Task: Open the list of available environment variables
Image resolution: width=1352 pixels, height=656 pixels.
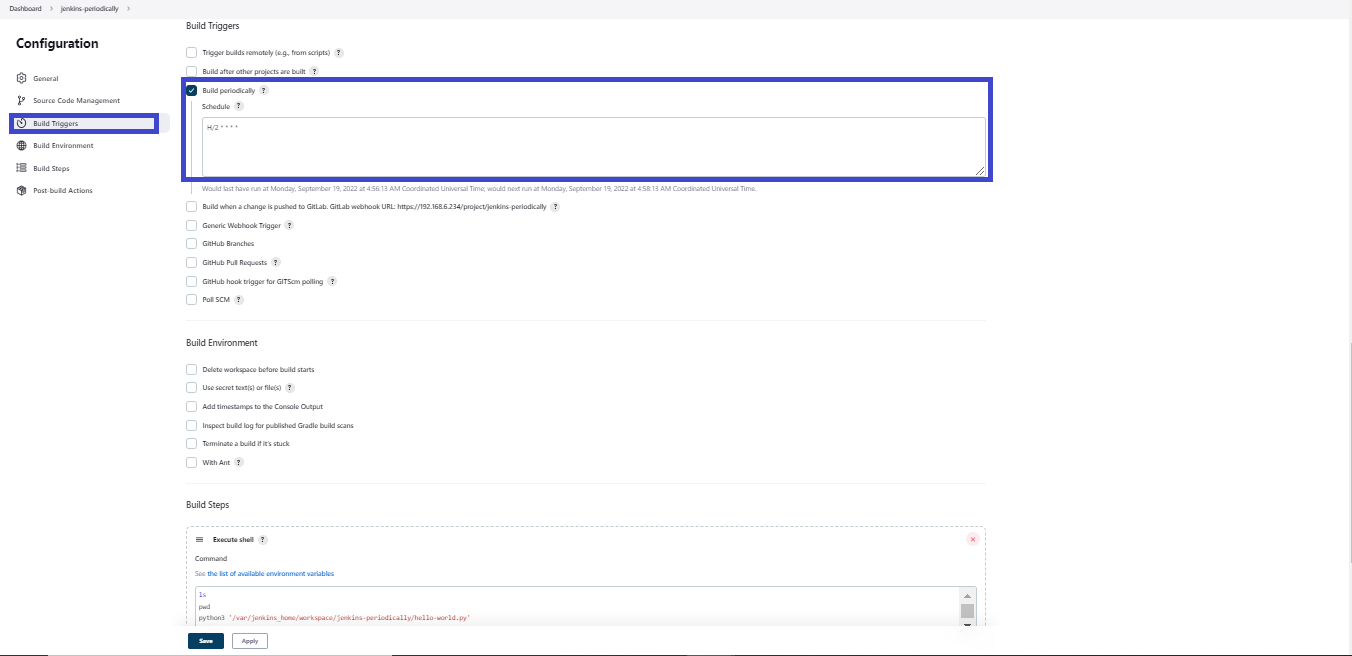Action: 271,574
